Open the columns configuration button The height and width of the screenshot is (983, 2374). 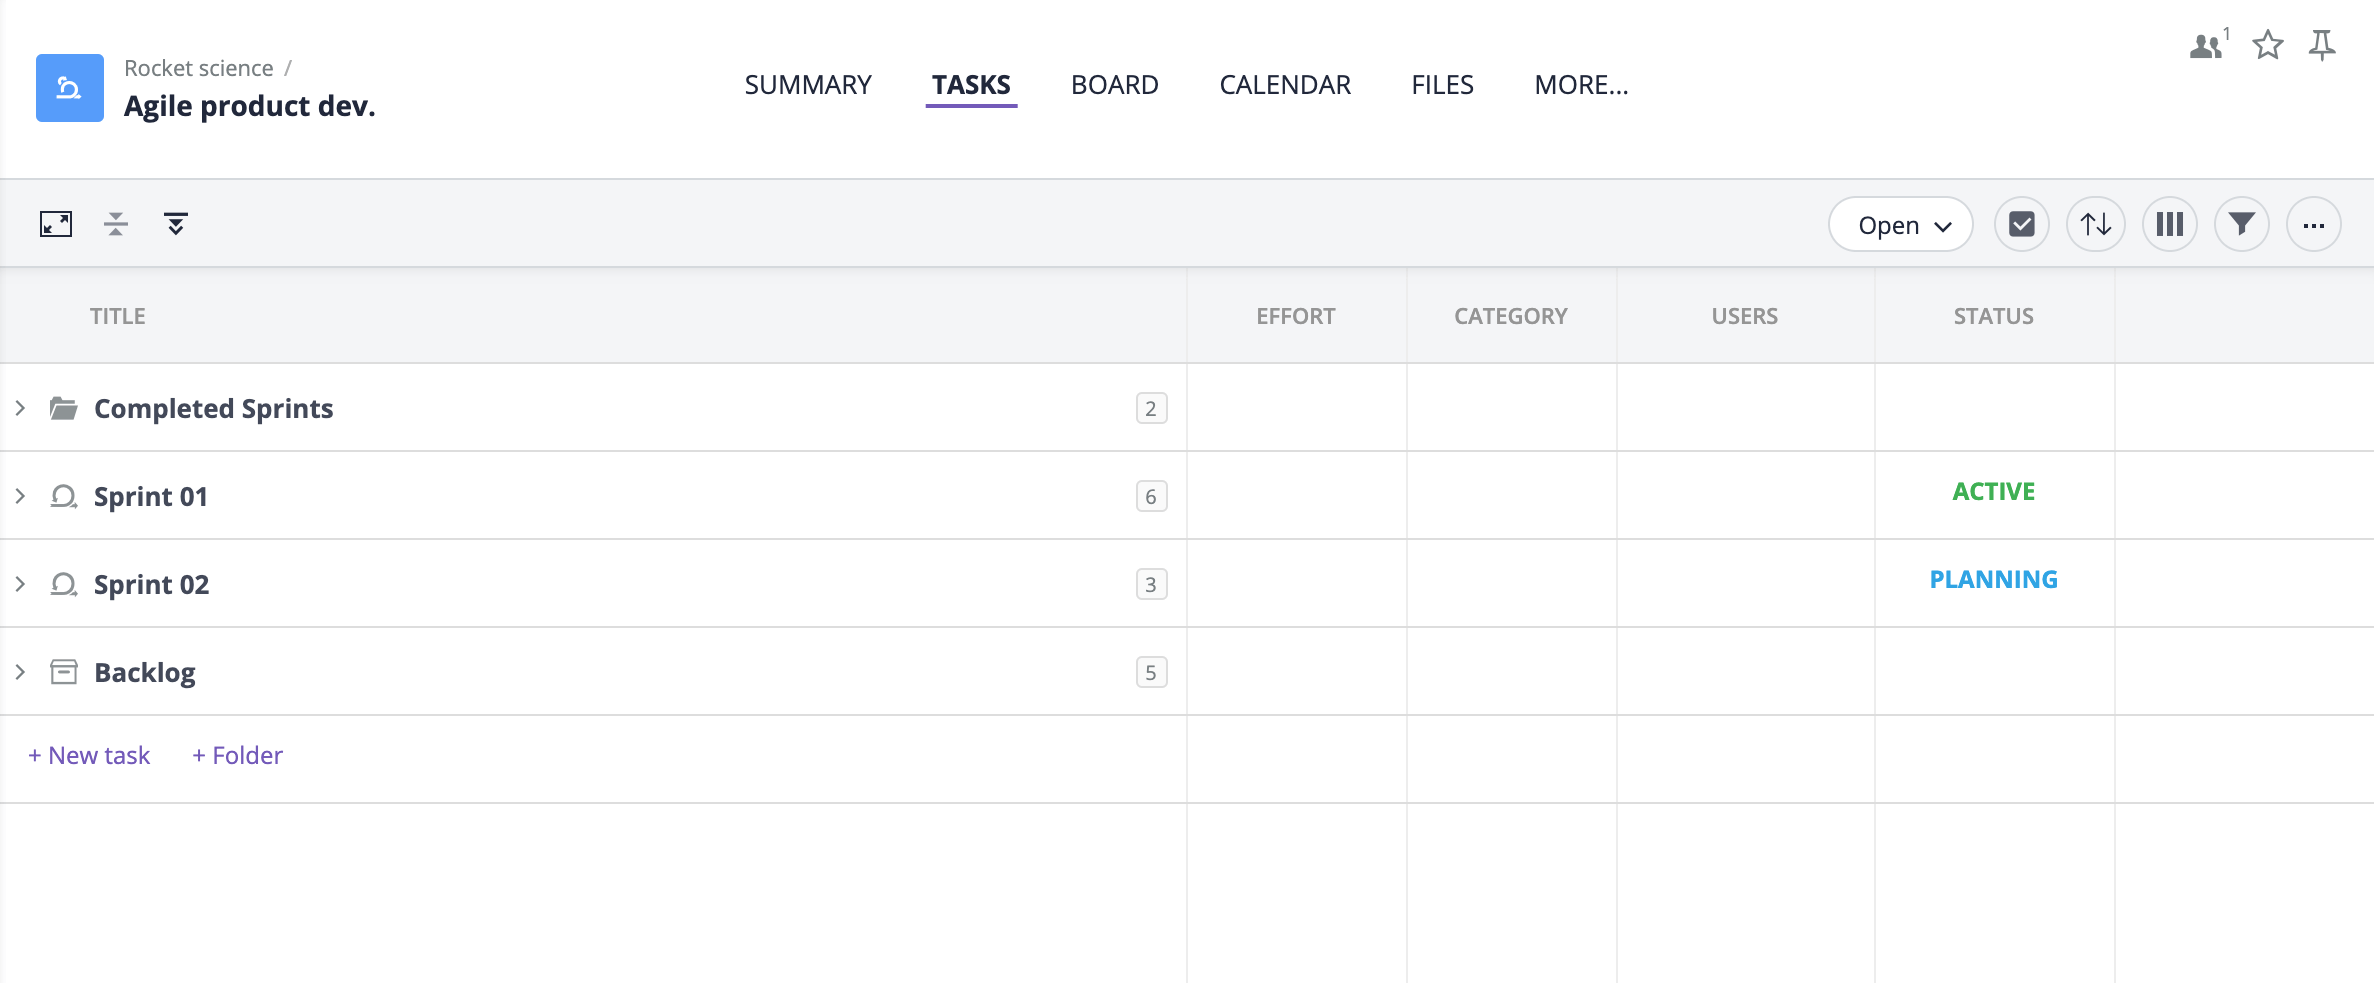2170,224
